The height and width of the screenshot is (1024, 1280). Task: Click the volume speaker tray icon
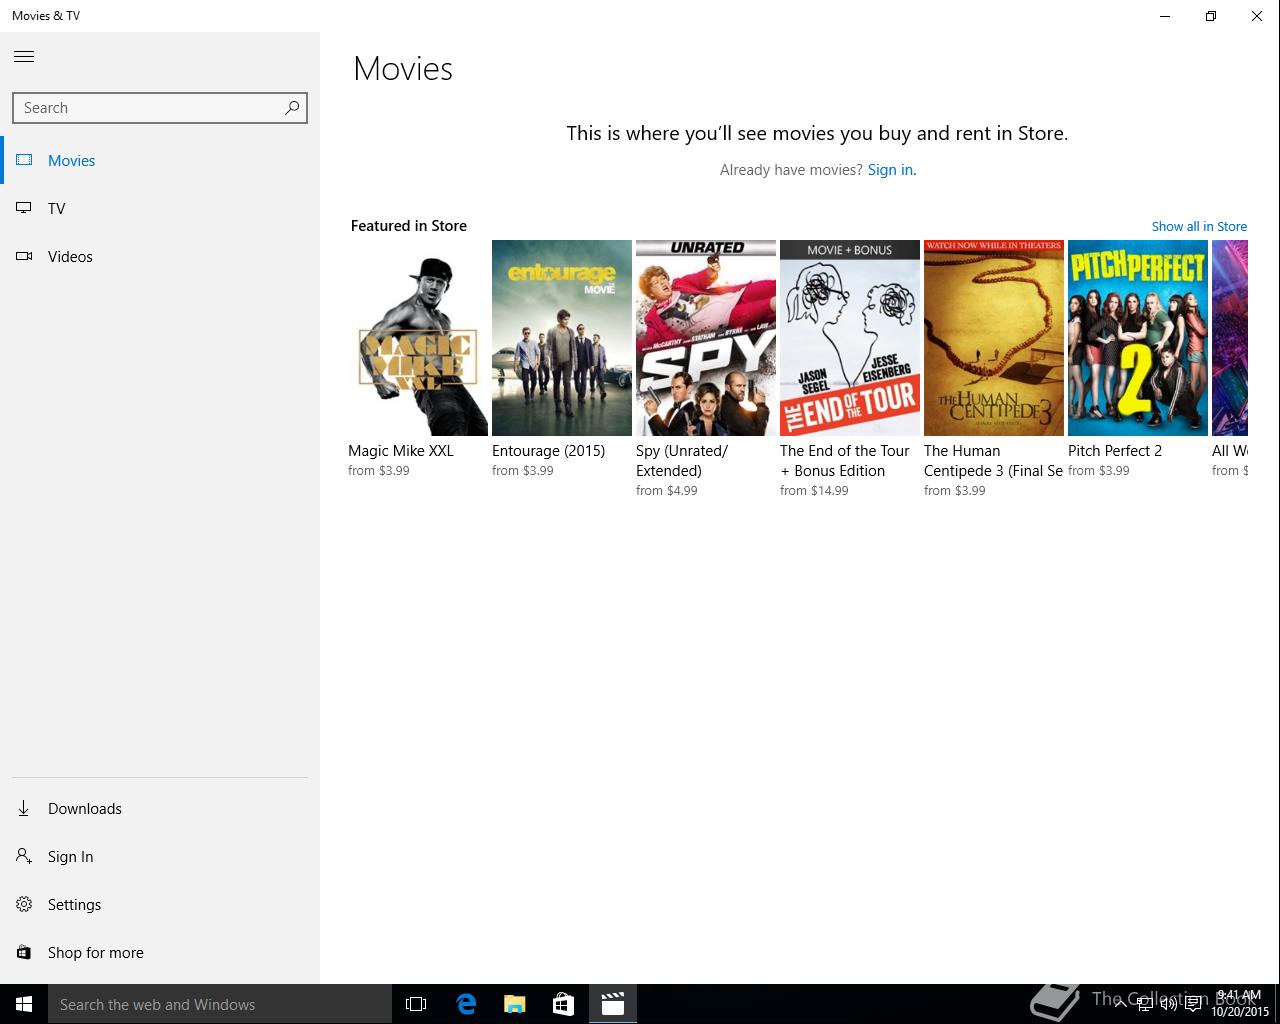pos(1168,1004)
